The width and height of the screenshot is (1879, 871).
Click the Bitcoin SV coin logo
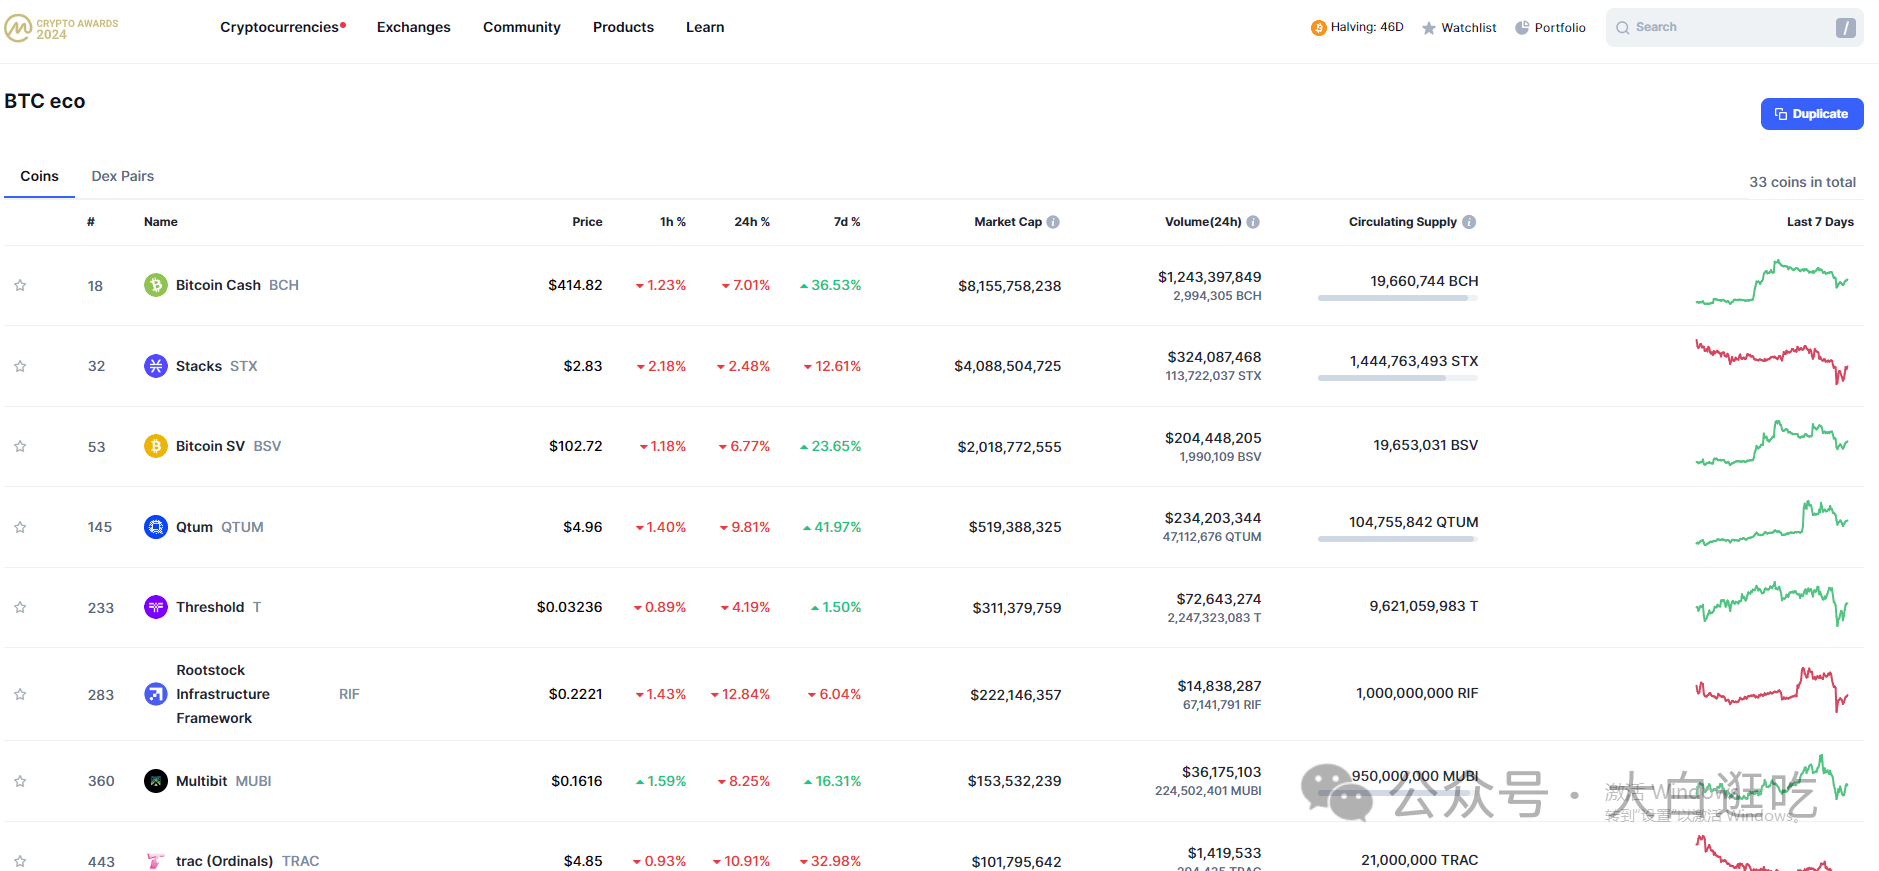156,446
